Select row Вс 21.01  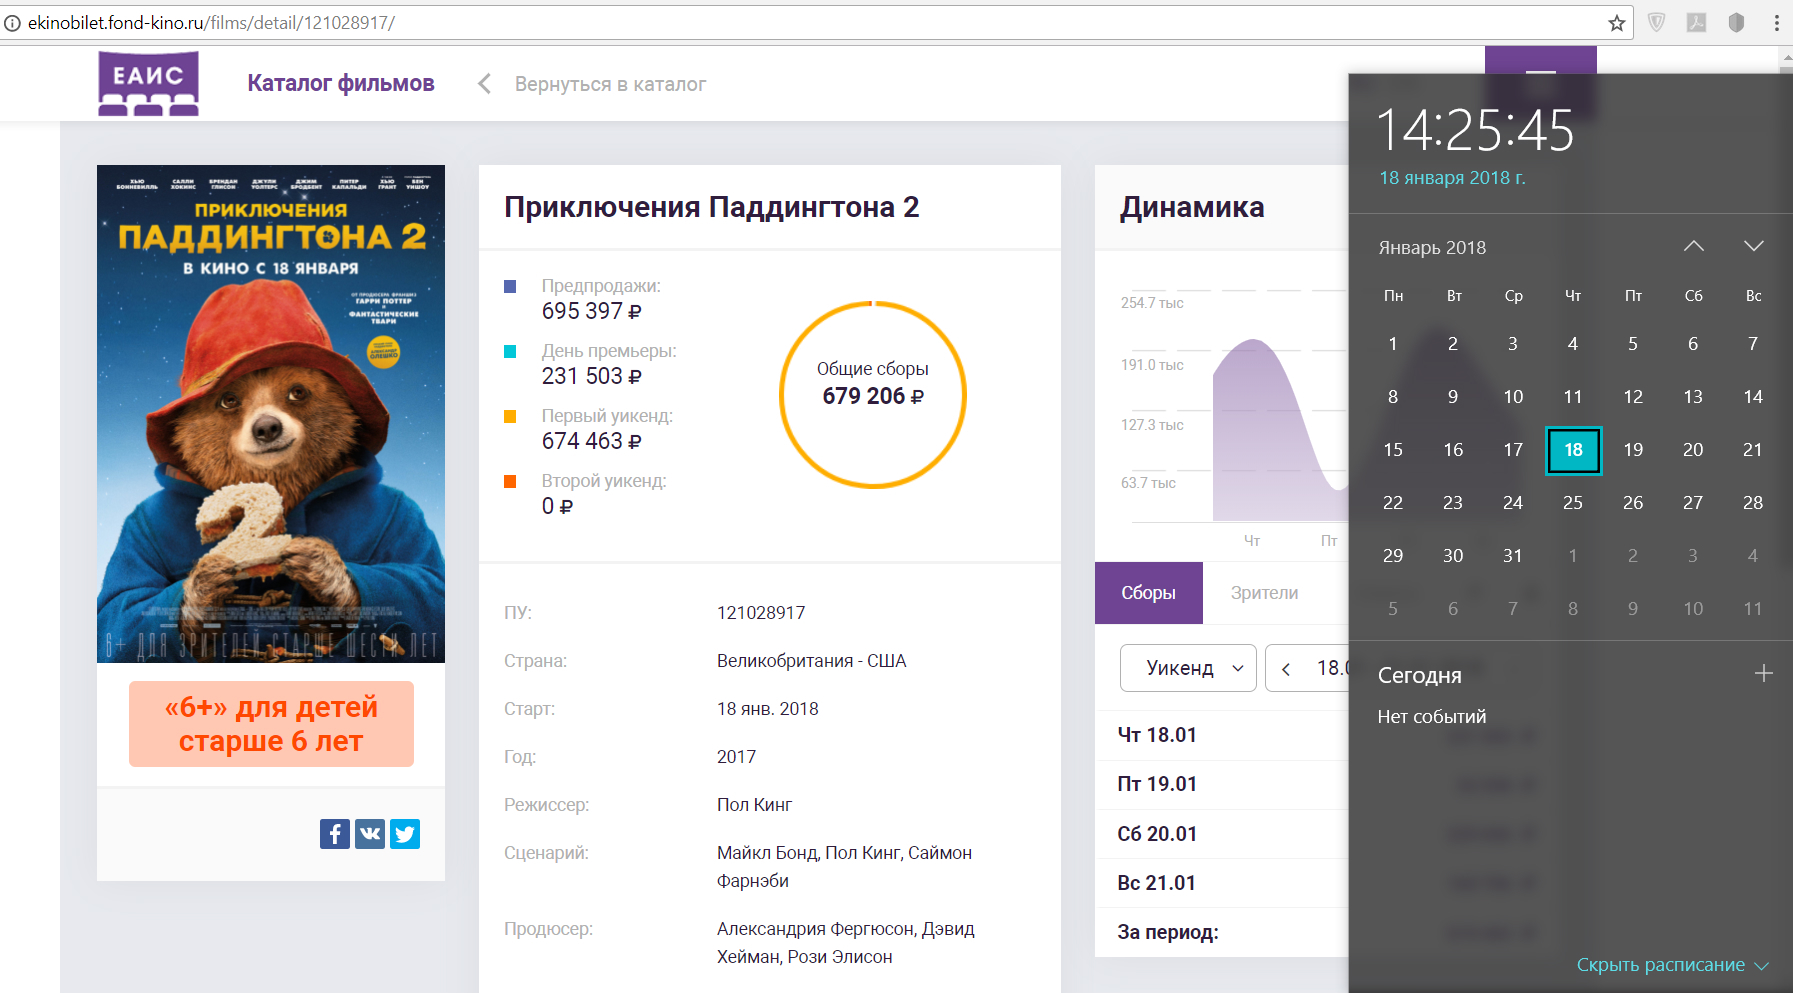pos(1222,883)
